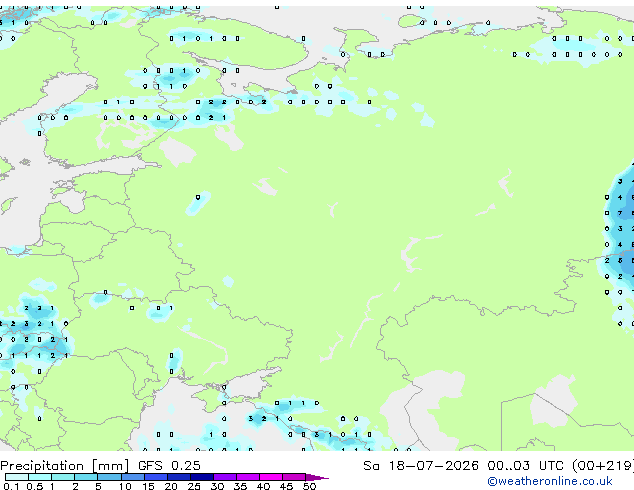Click the '10' legend scale label
Image resolution: width=634 pixels, height=490 pixels.
pyautogui.click(x=125, y=486)
